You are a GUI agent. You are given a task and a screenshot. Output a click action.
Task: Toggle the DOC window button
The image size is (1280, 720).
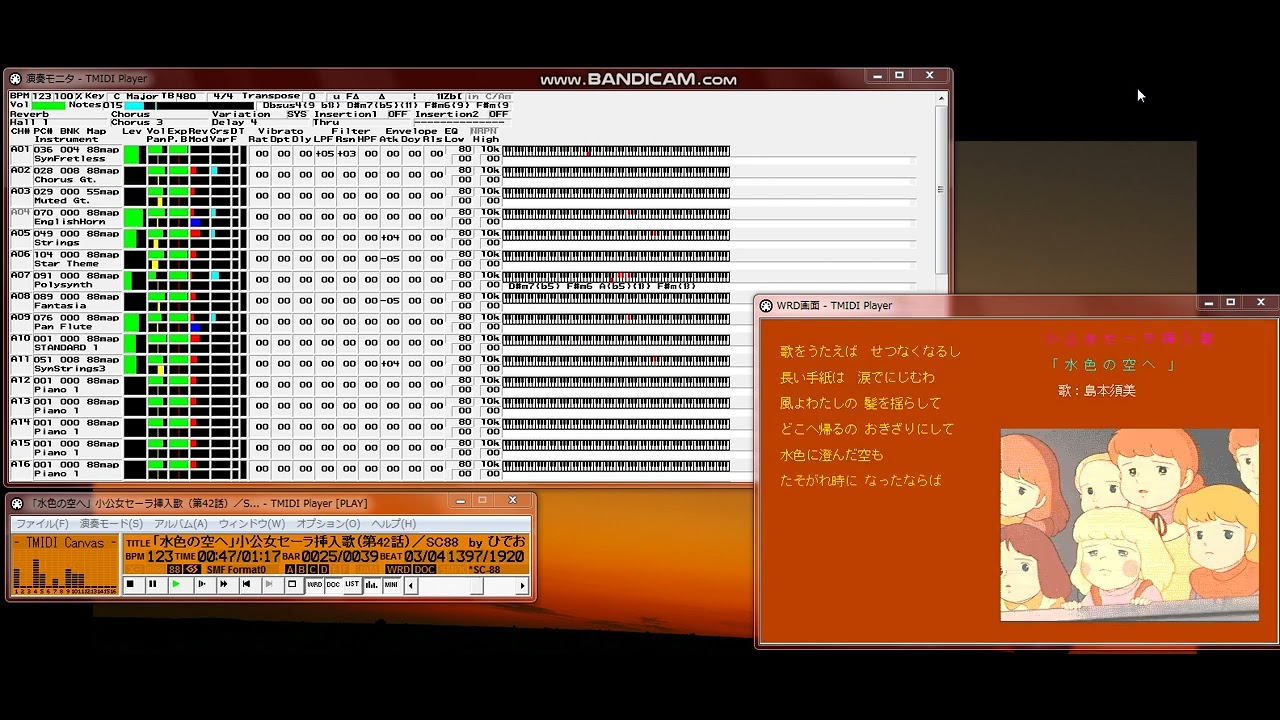pyautogui.click(x=333, y=584)
